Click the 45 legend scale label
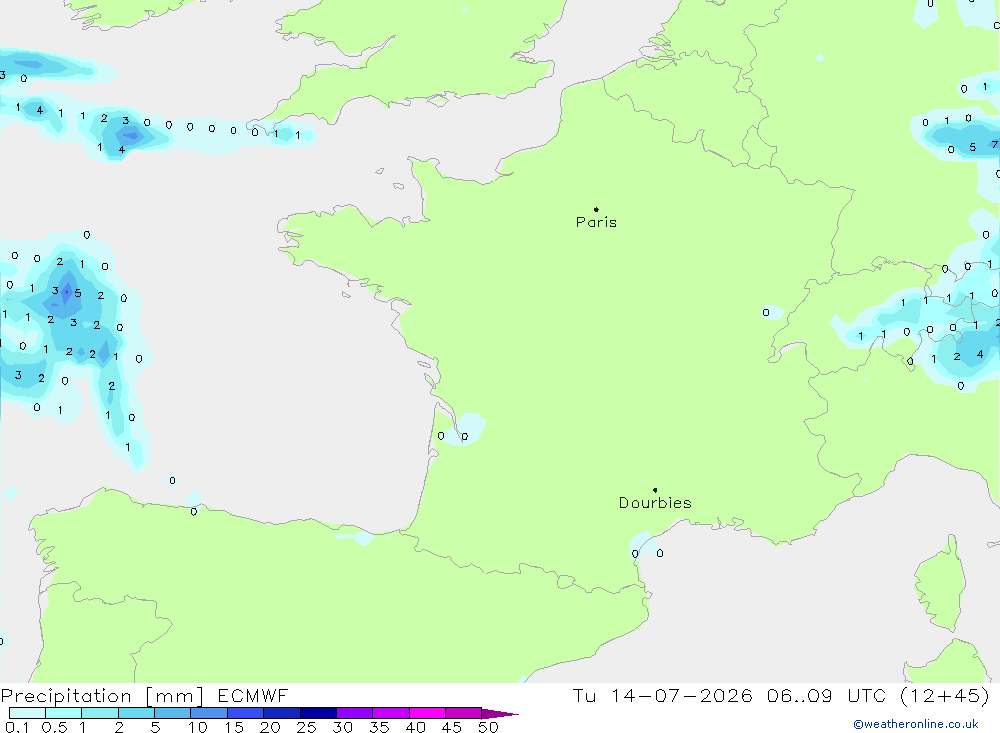This screenshot has width=1000, height=733. [452, 727]
